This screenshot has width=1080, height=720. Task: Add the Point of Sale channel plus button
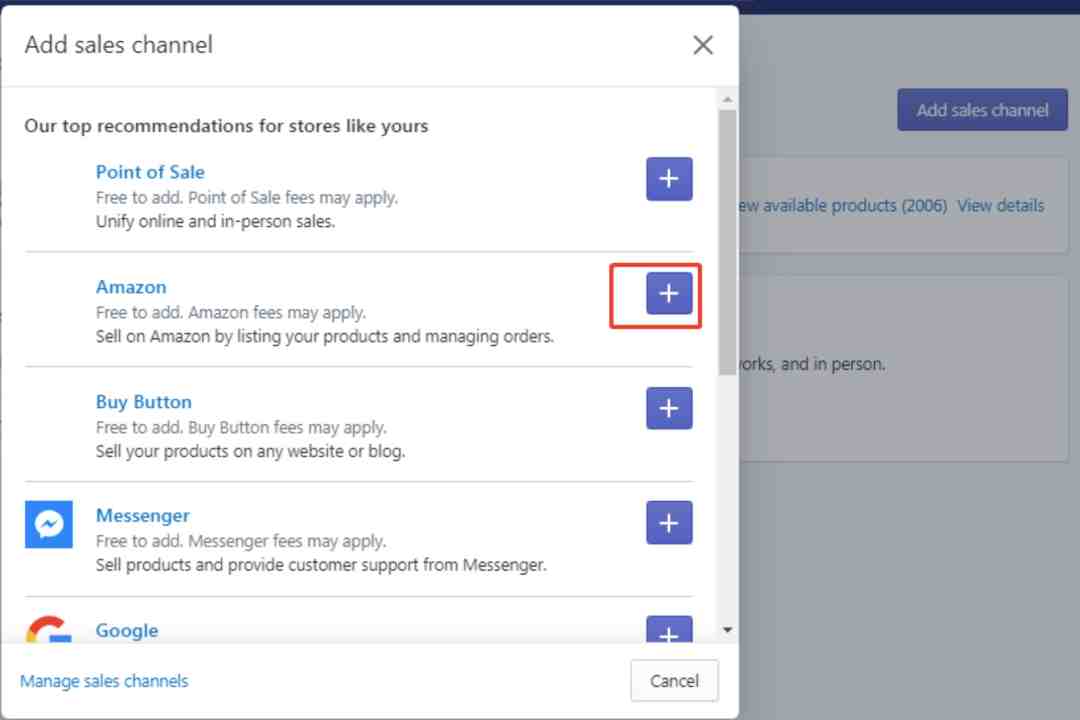coord(669,179)
